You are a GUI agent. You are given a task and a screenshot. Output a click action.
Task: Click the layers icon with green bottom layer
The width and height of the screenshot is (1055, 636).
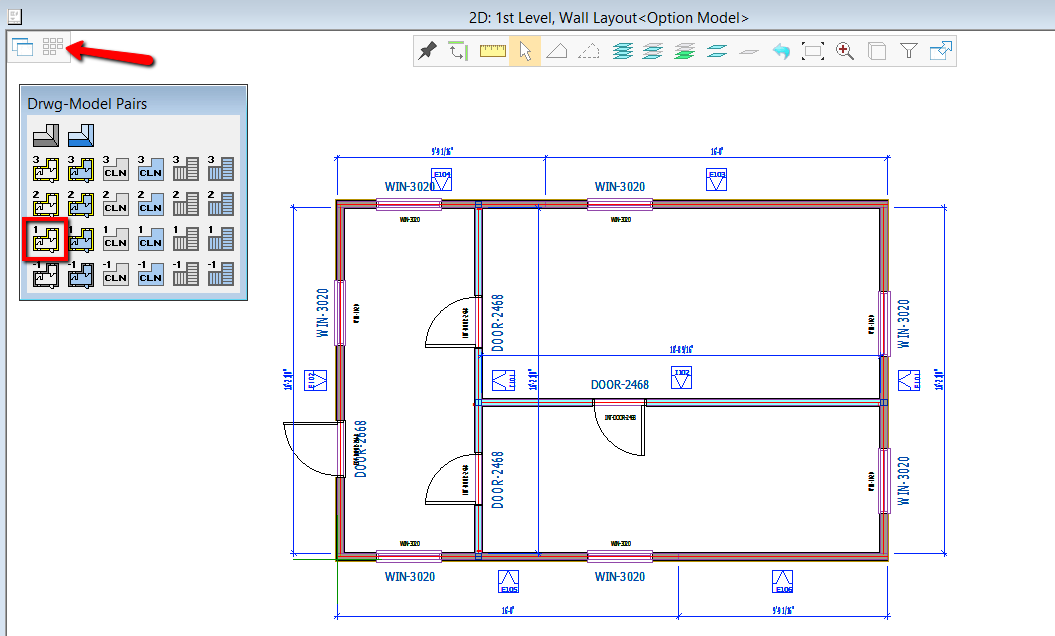coord(685,51)
